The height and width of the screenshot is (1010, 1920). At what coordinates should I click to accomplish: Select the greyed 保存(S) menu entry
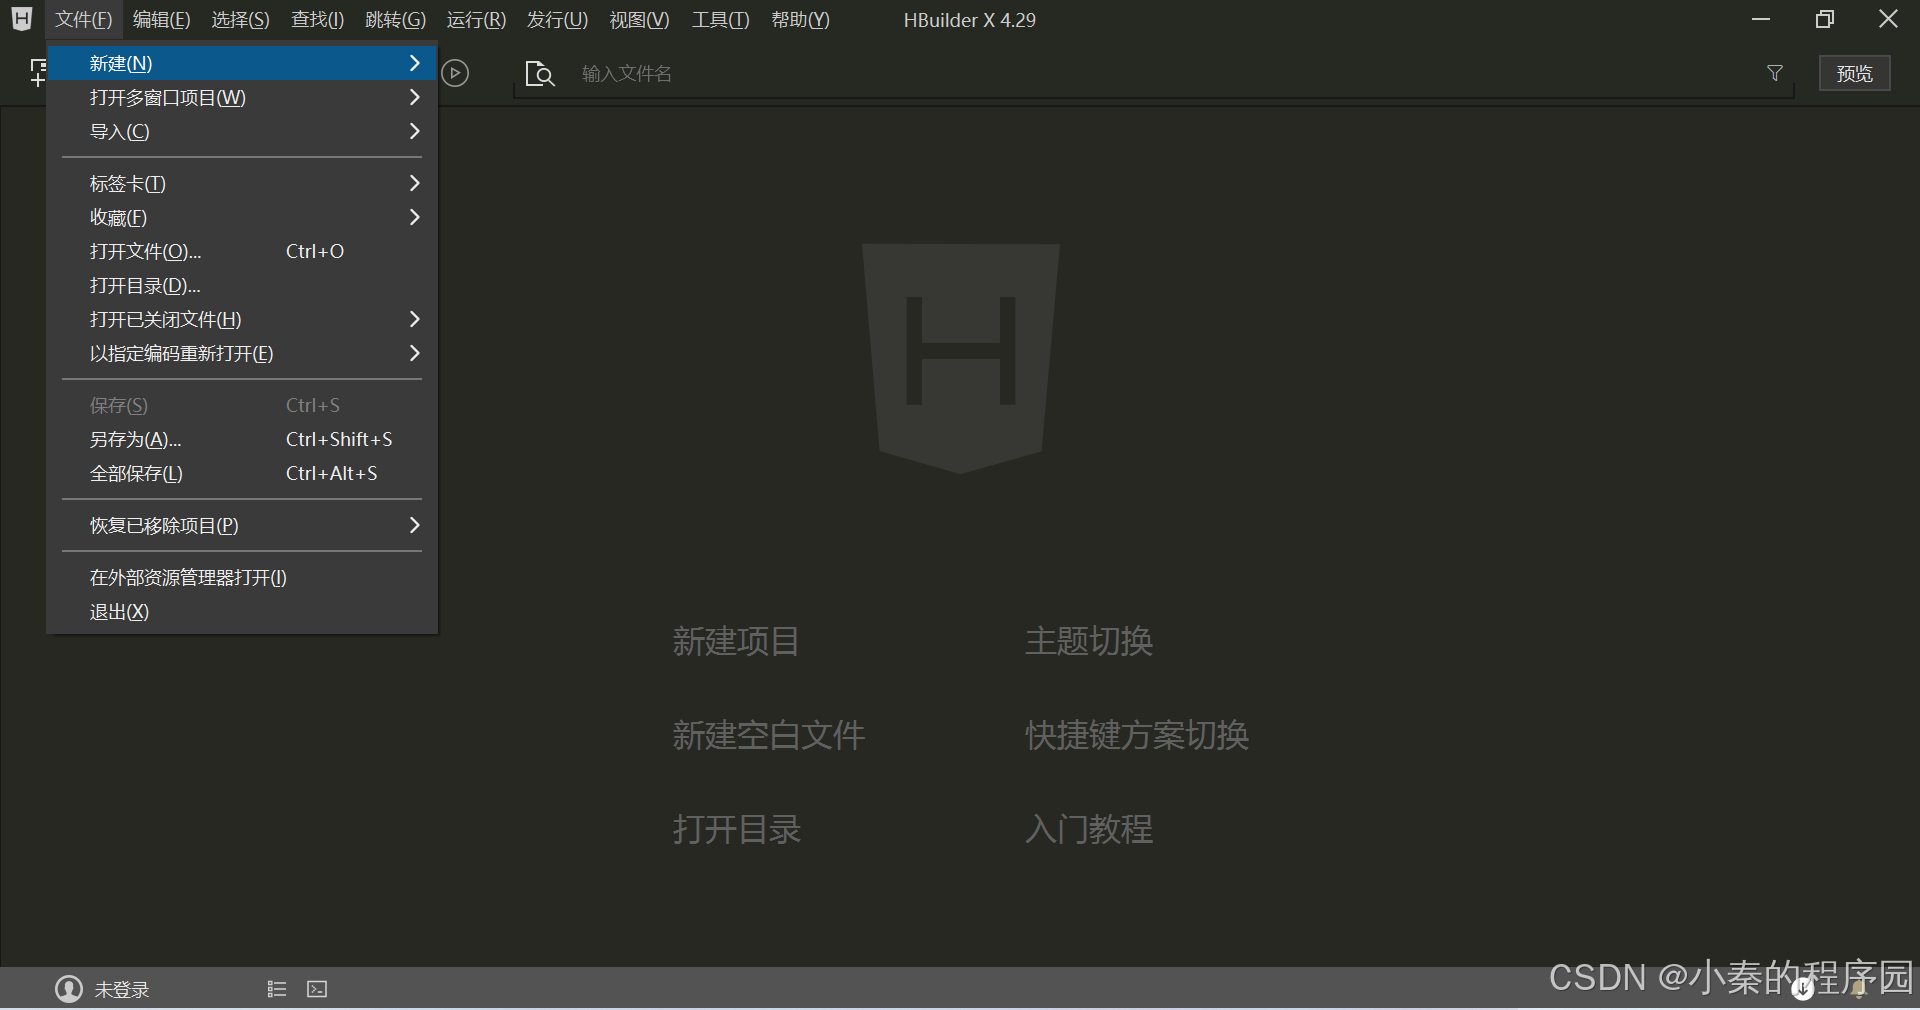coord(242,405)
